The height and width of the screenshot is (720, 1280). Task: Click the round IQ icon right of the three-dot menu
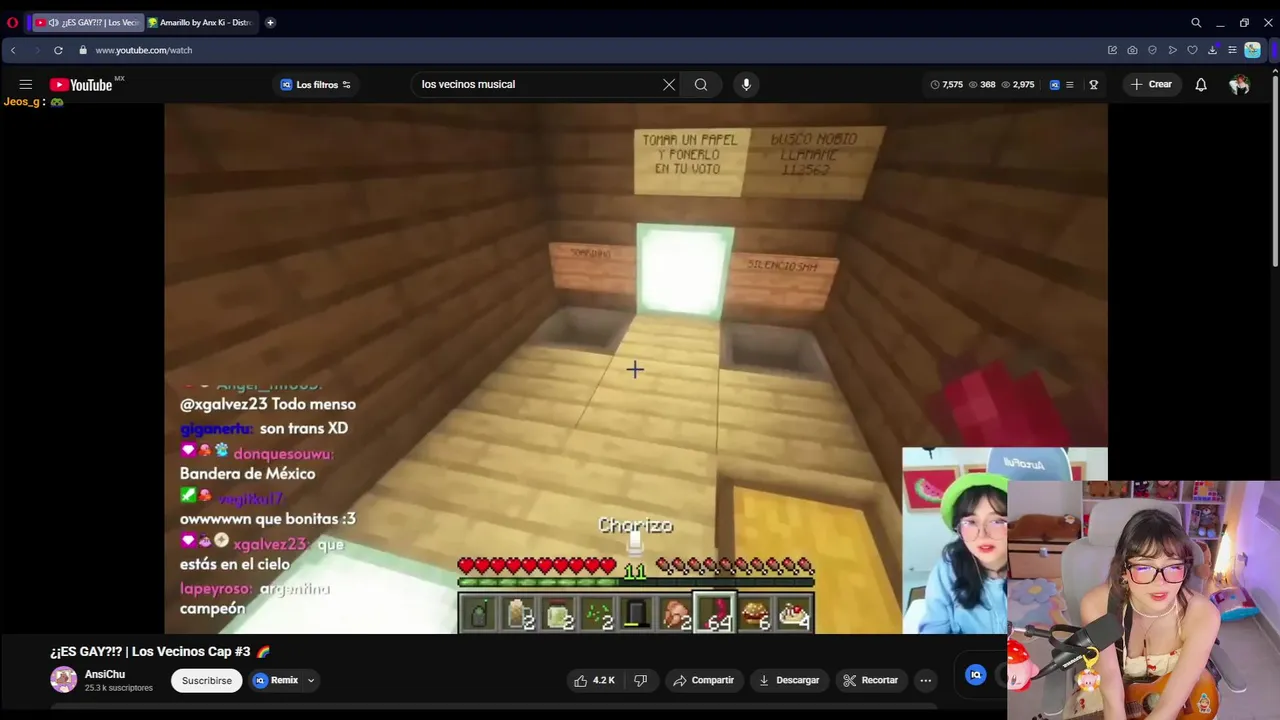coord(976,675)
